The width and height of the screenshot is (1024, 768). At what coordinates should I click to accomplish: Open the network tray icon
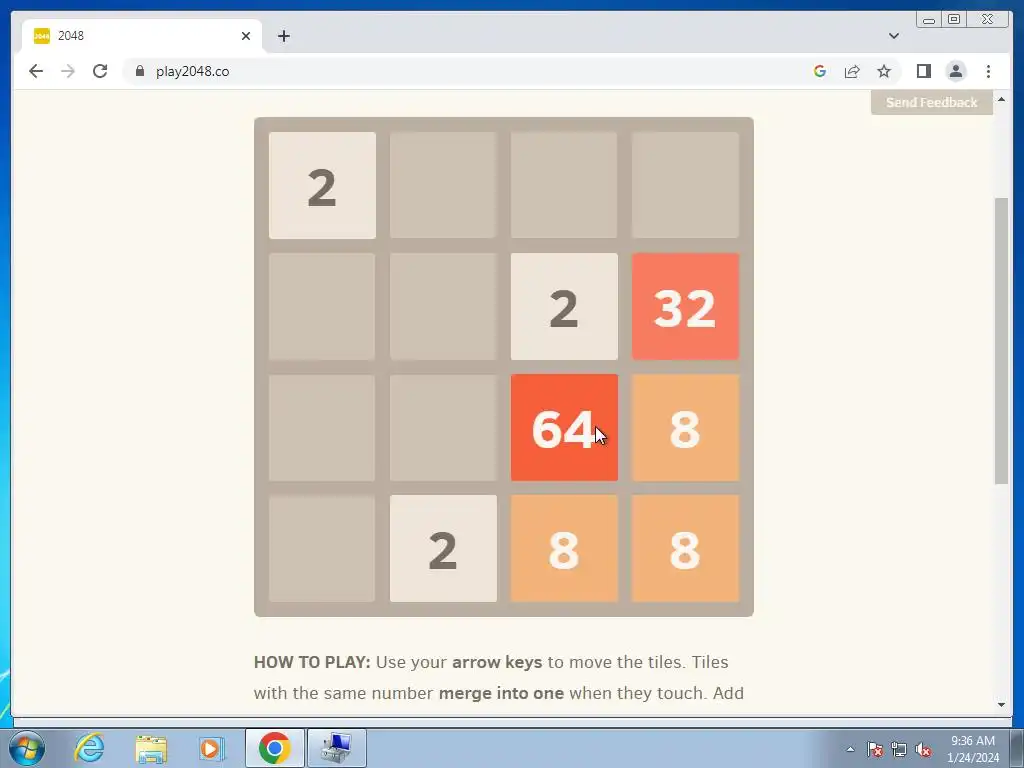tap(899, 749)
